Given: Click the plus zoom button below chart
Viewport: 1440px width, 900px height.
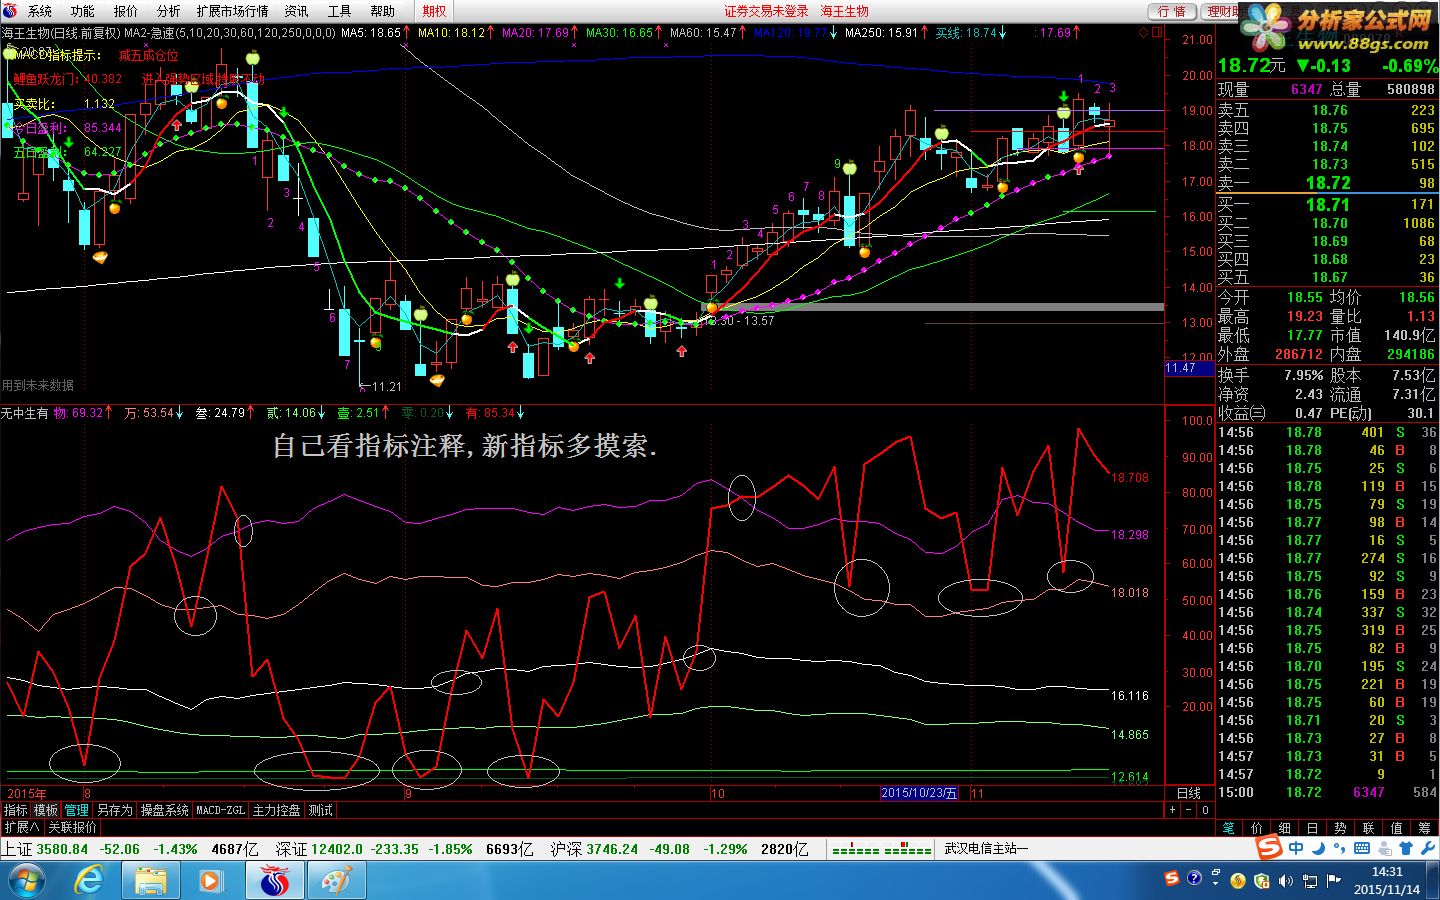Looking at the screenshot, I should pyautogui.click(x=1173, y=810).
